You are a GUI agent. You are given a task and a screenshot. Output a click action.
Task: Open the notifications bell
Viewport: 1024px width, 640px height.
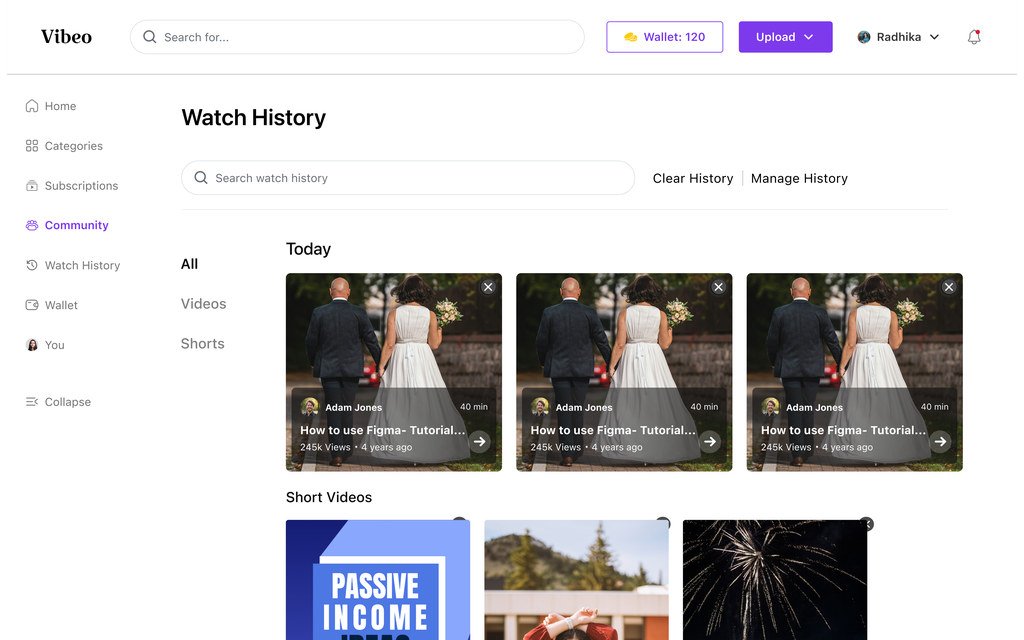974,37
